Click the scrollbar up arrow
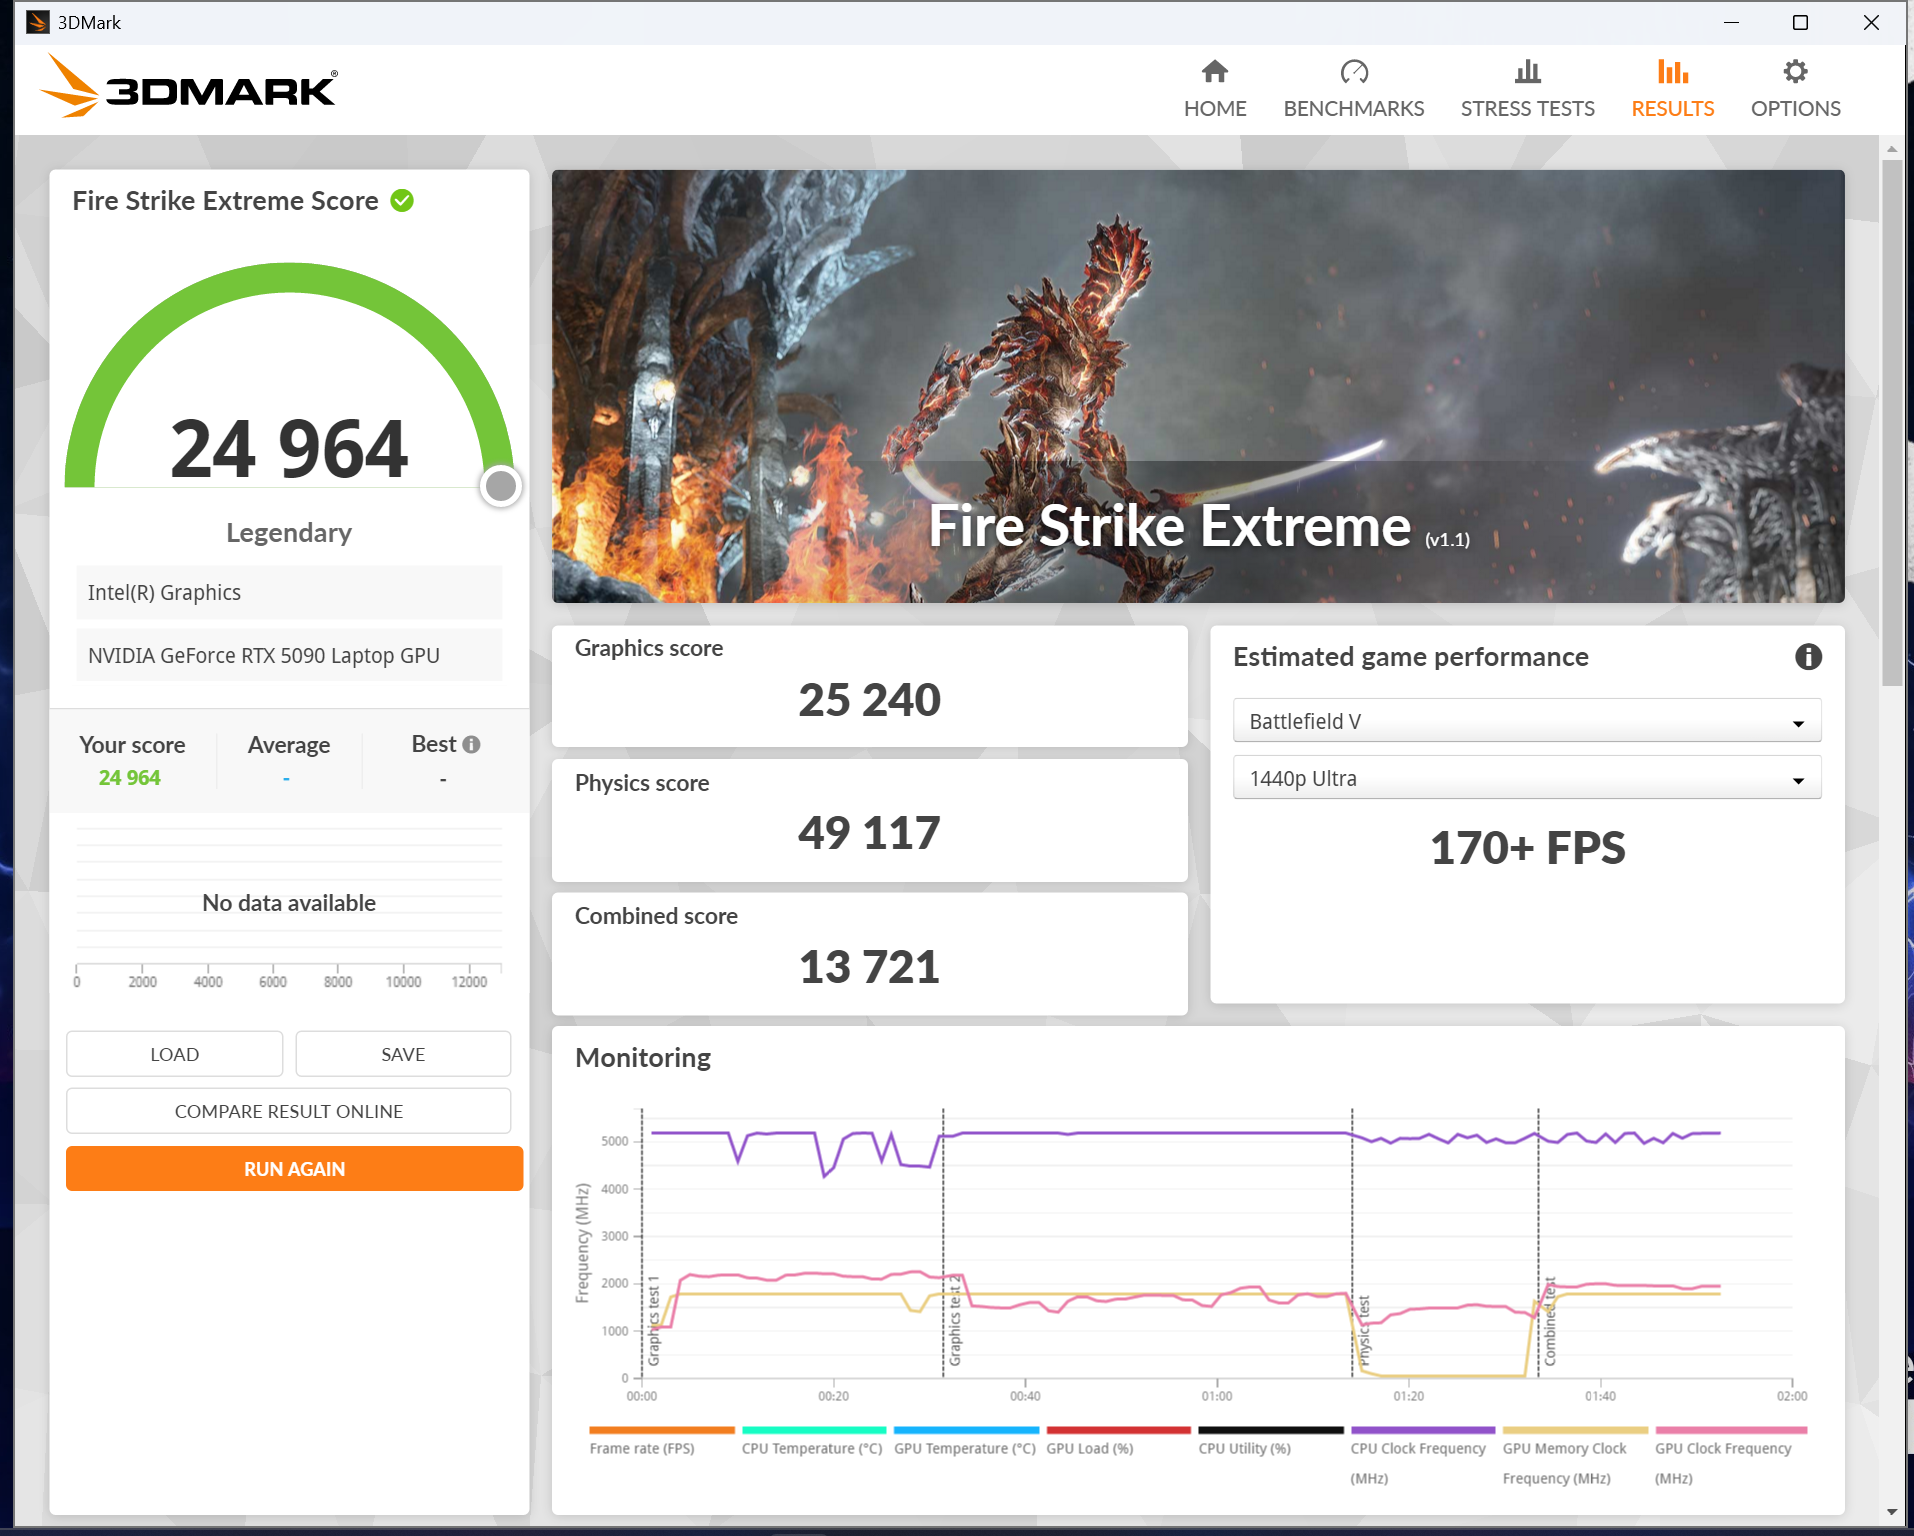Viewport: 1914px width, 1536px height. click(1892, 148)
